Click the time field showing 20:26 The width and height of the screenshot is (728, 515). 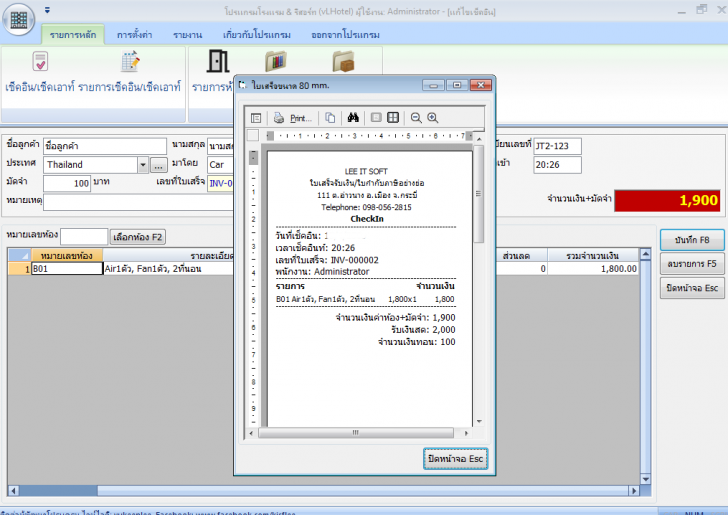[557, 165]
